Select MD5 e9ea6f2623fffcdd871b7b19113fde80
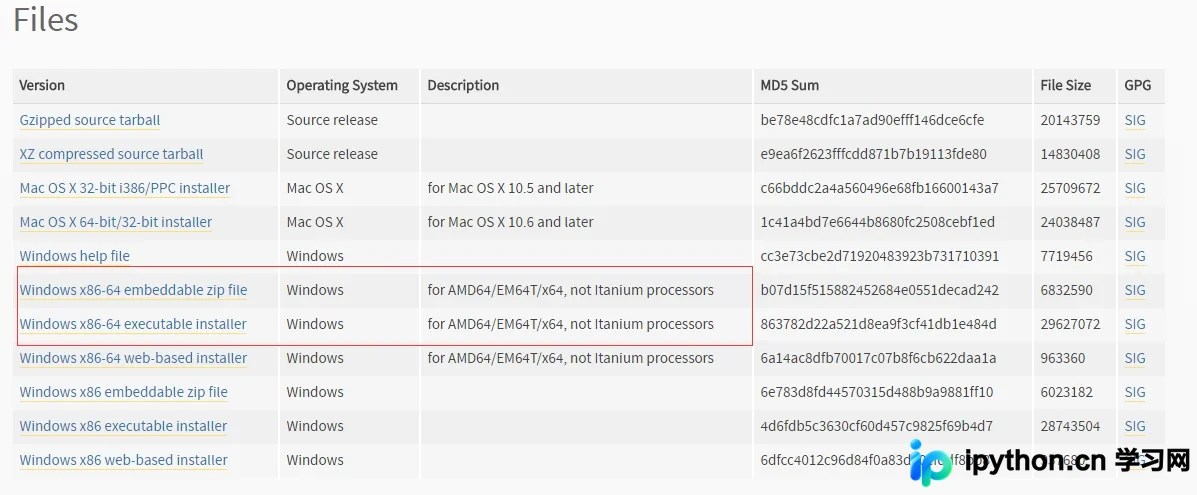This screenshot has height=495, width=1197. click(x=873, y=154)
